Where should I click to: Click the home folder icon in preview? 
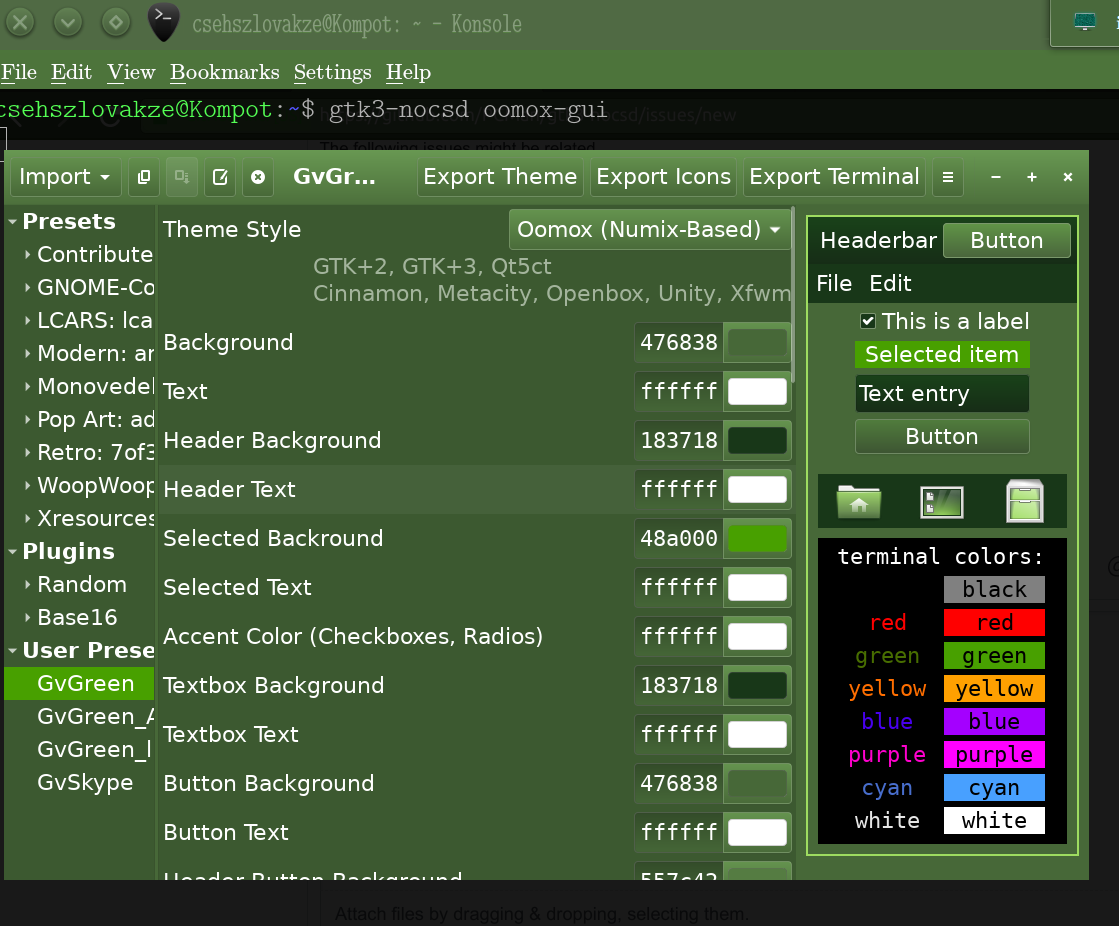click(x=859, y=502)
